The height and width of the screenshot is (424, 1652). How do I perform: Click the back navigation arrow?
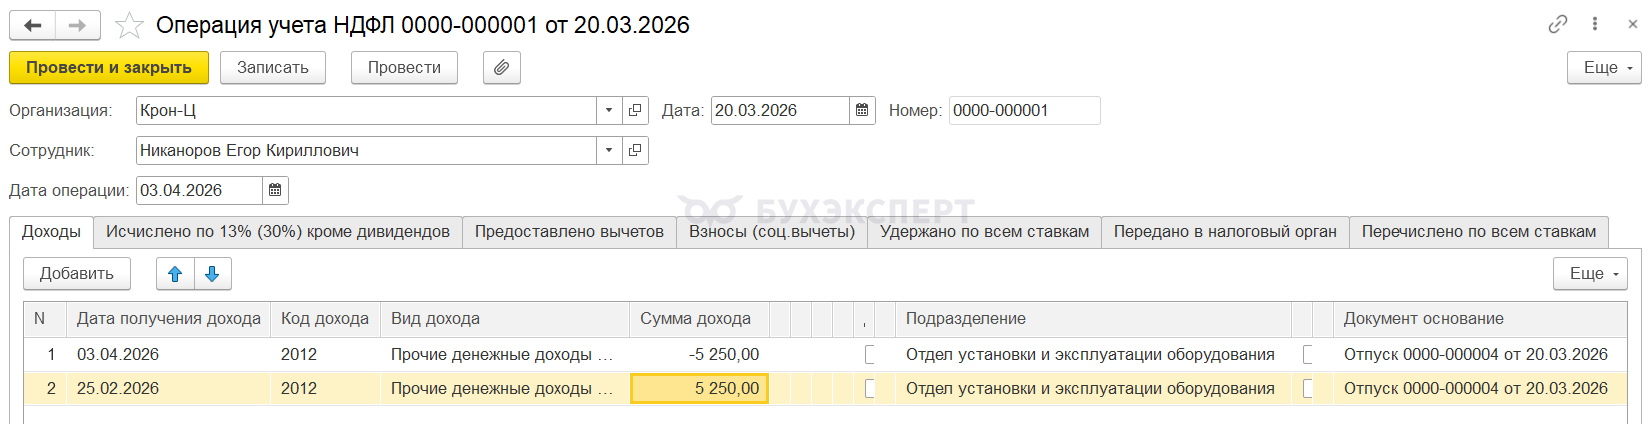[x=33, y=25]
